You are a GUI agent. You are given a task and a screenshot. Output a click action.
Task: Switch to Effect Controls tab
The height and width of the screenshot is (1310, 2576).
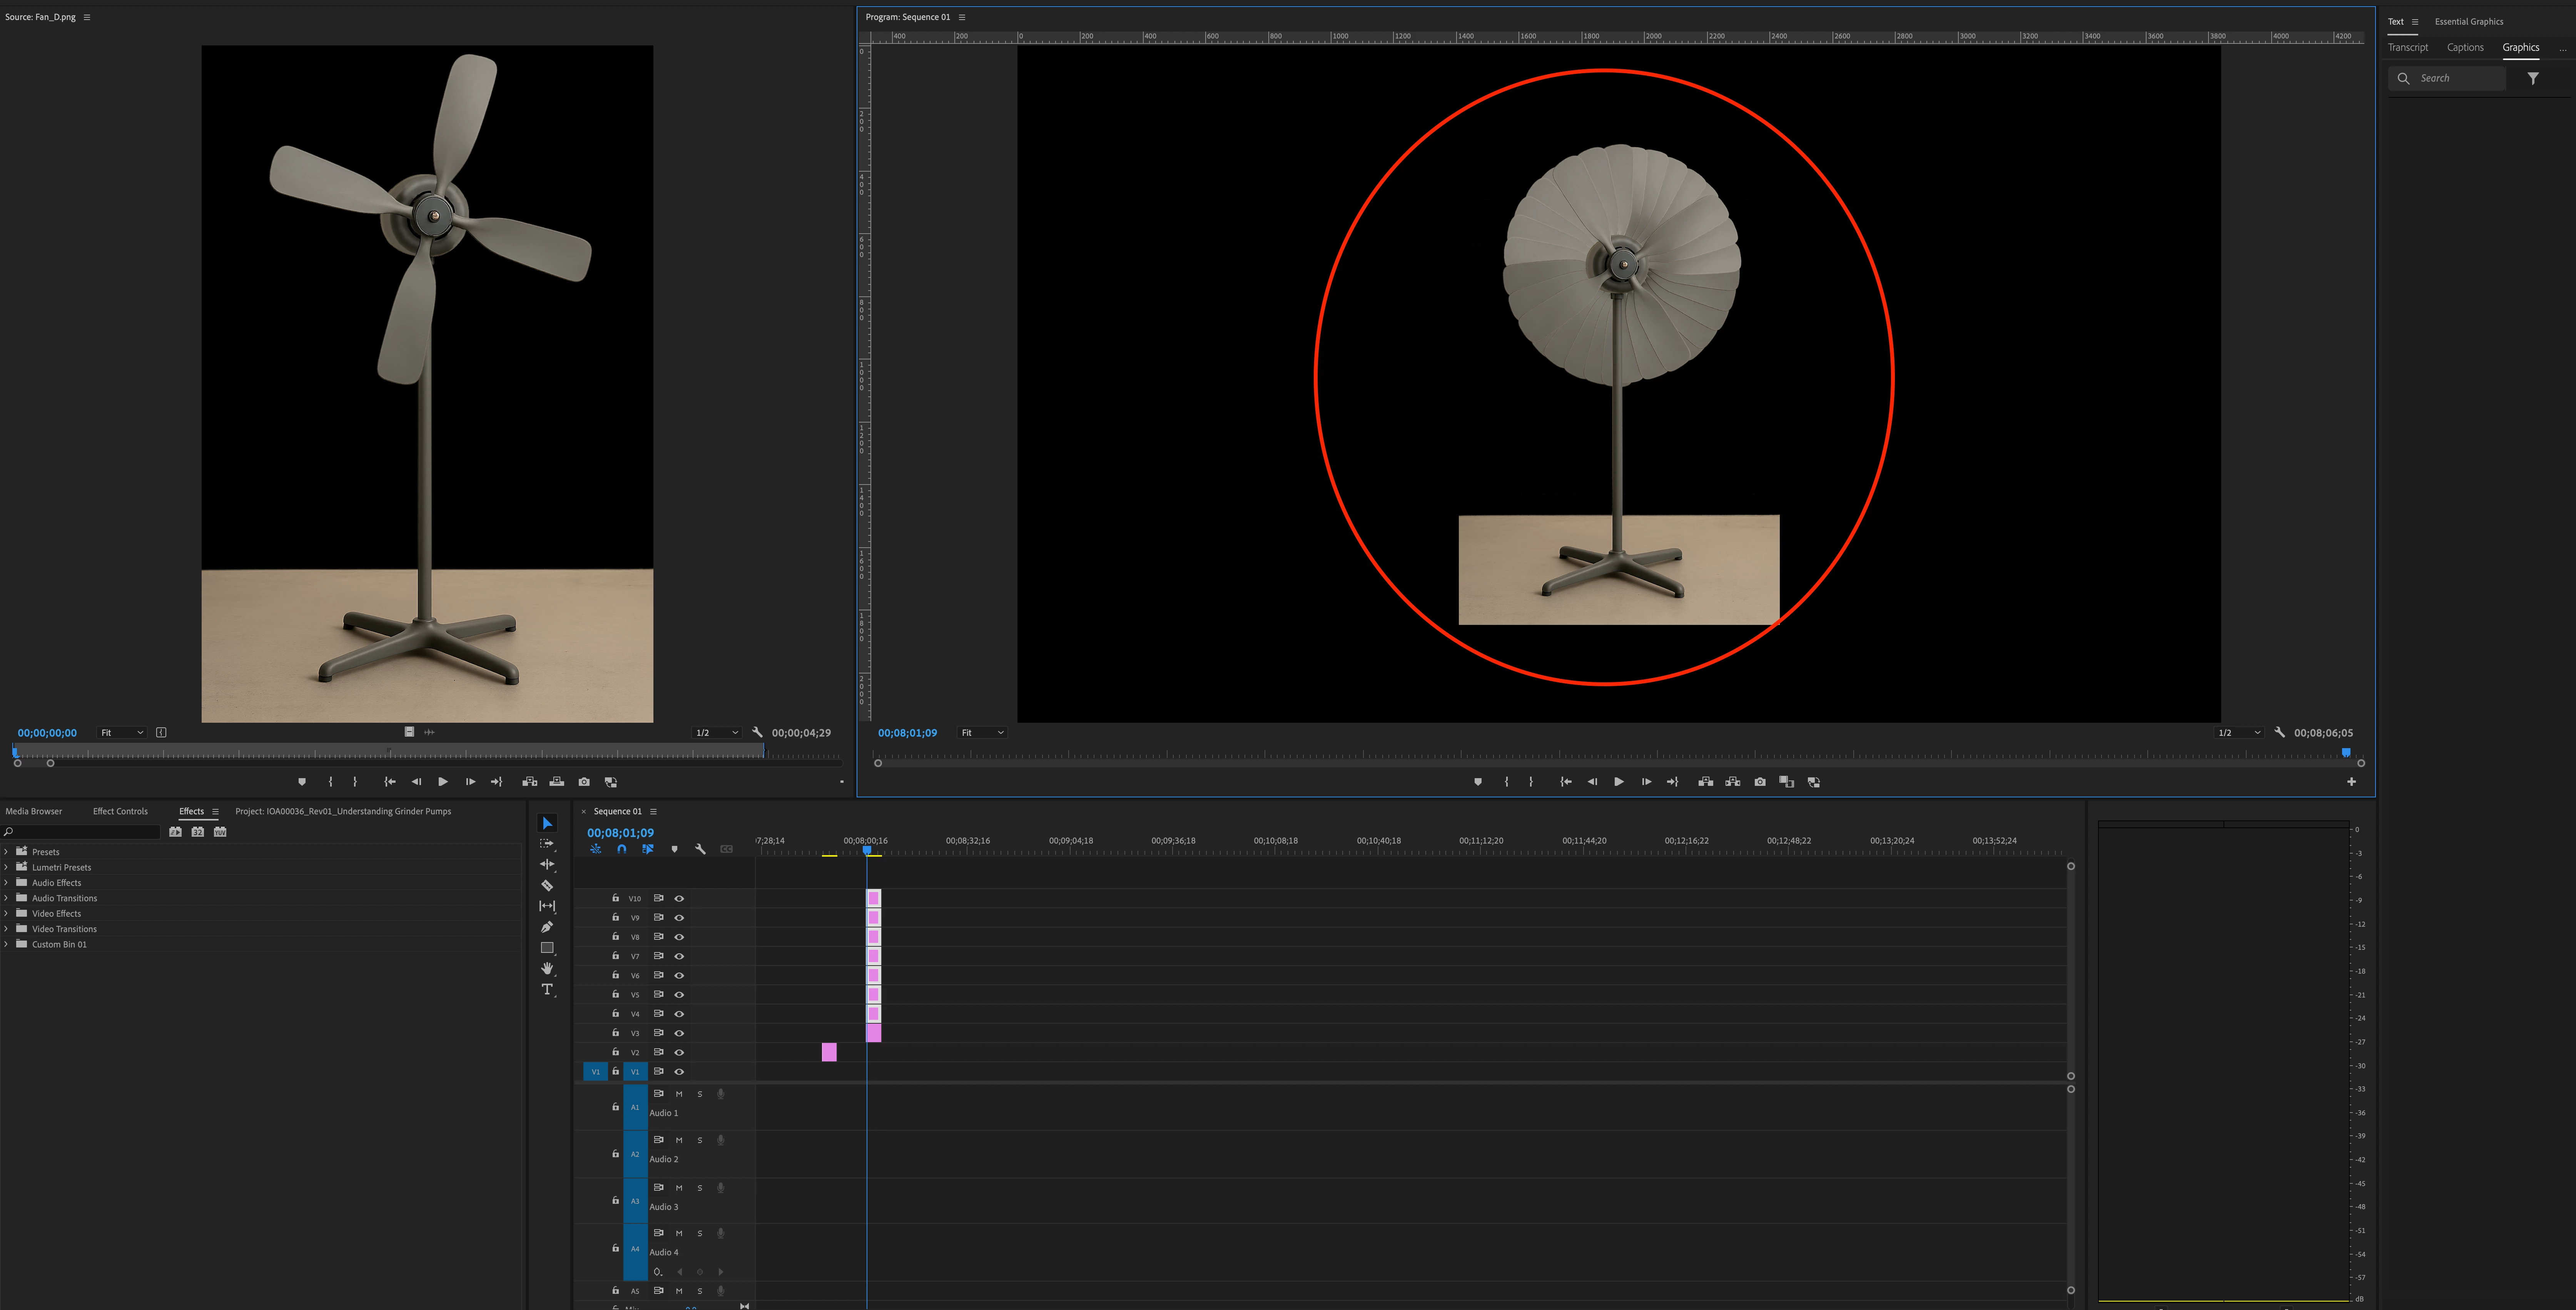(x=120, y=811)
